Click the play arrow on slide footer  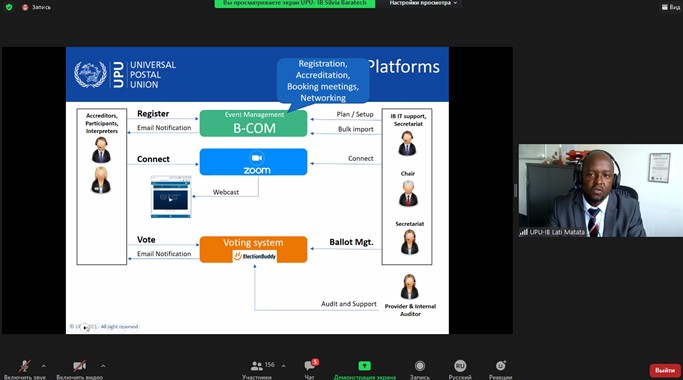tap(85, 327)
